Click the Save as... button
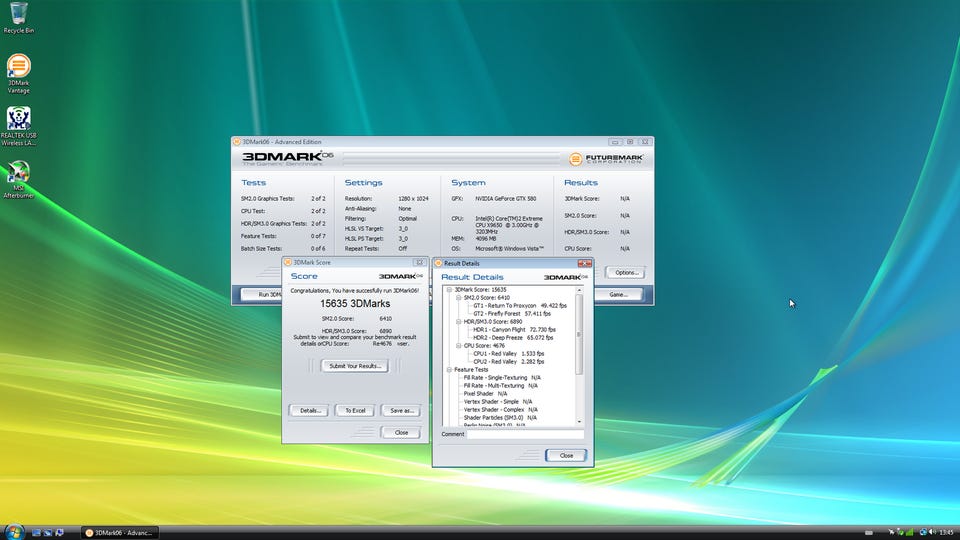Image resolution: width=960 pixels, height=540 pixels. click(x=401, y=410)
